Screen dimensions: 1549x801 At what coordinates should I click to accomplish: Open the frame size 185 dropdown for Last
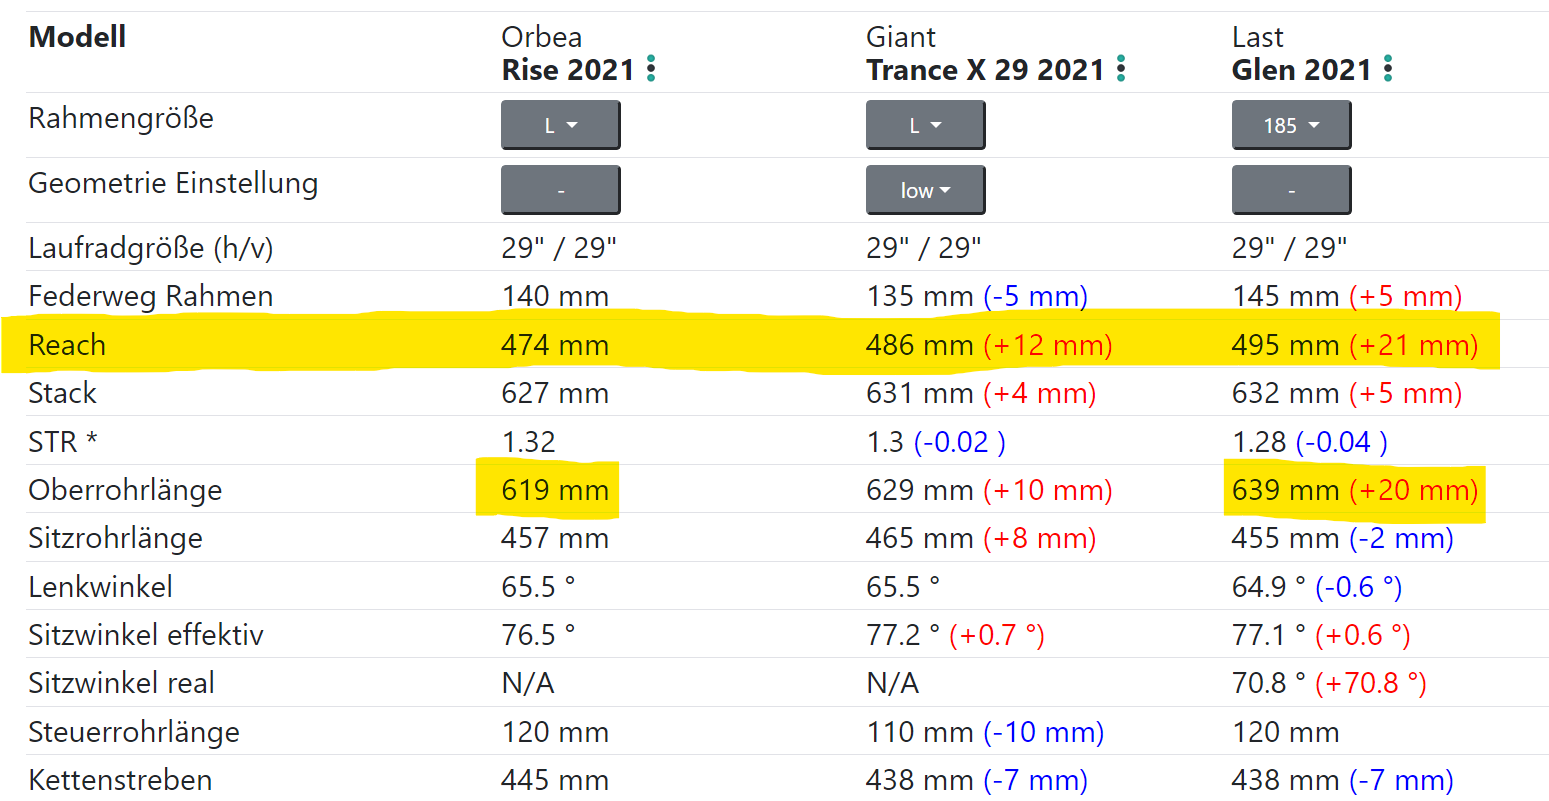tap(1291, 126)
